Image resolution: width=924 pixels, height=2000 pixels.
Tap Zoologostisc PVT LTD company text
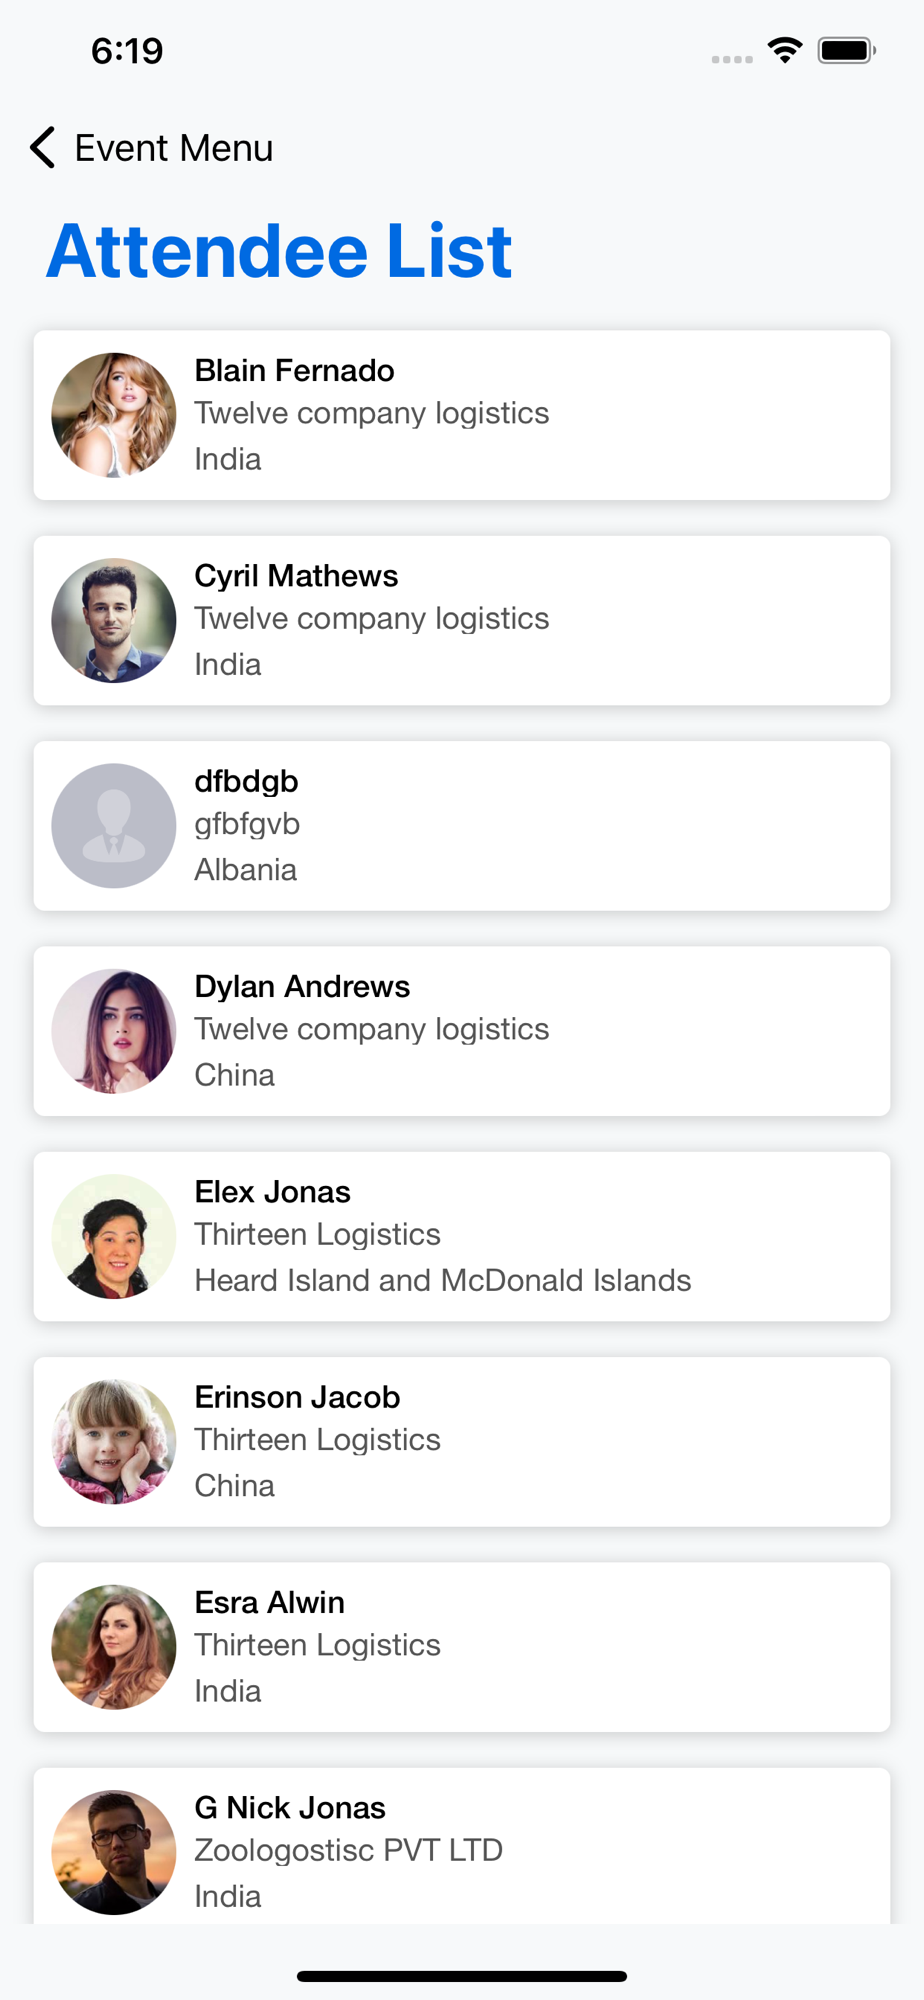(348, 1850)
